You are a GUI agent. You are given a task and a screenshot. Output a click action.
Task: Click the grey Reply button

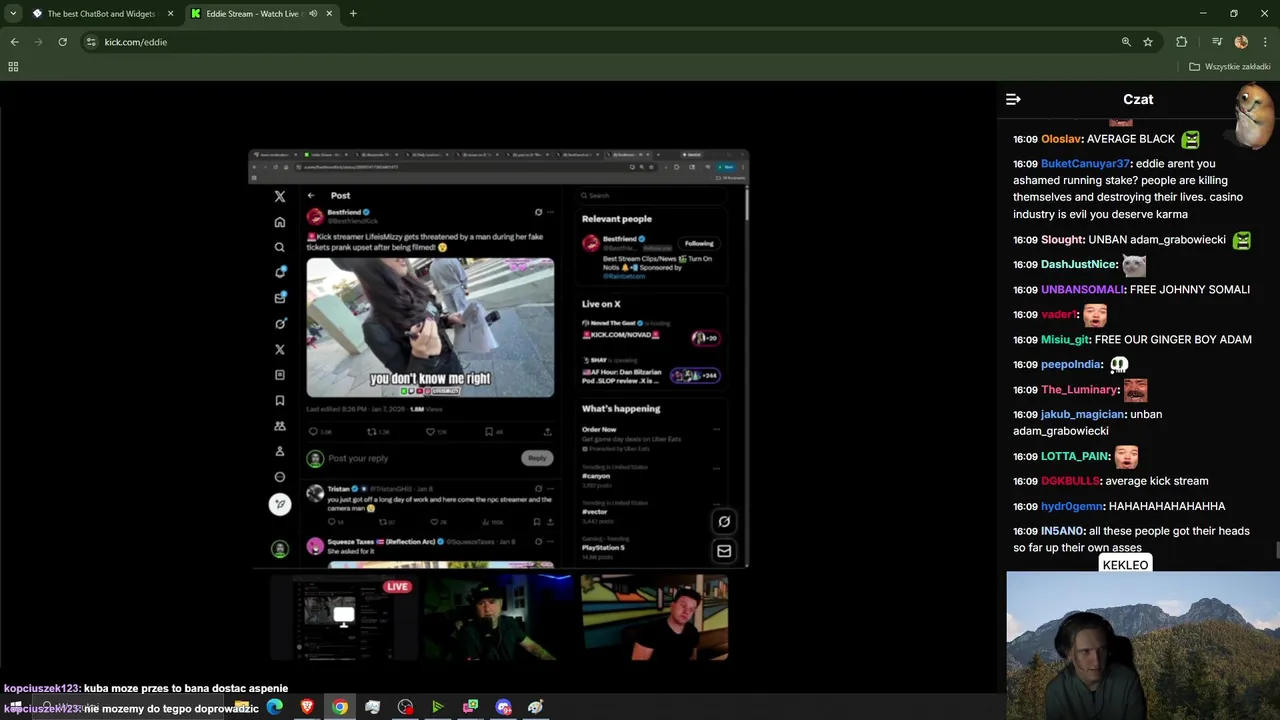[x=537, y=458]
